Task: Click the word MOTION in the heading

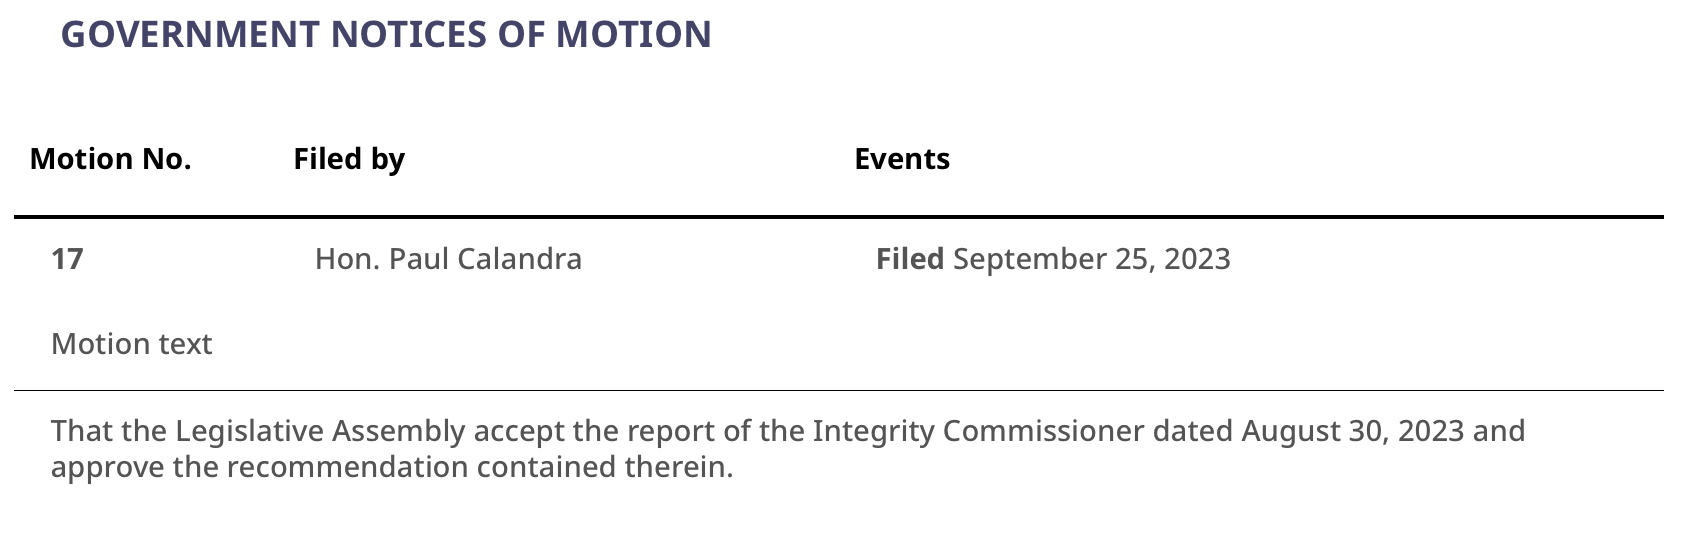Action: 634,34
